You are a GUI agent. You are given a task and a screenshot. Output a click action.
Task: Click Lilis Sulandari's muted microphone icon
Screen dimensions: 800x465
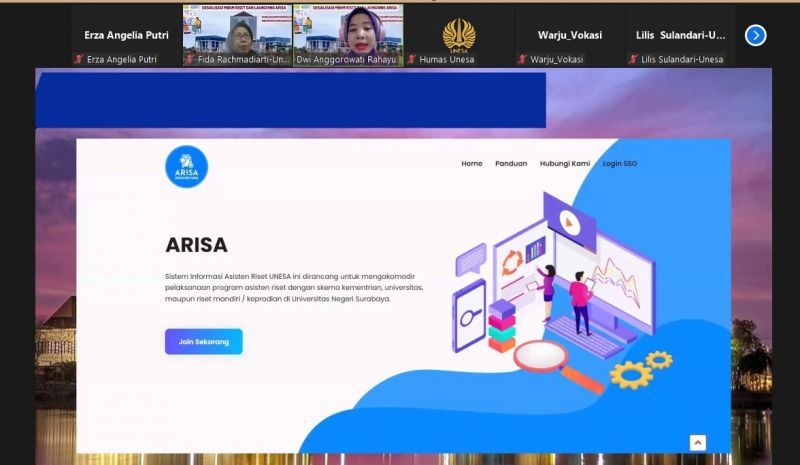point(633,59)
